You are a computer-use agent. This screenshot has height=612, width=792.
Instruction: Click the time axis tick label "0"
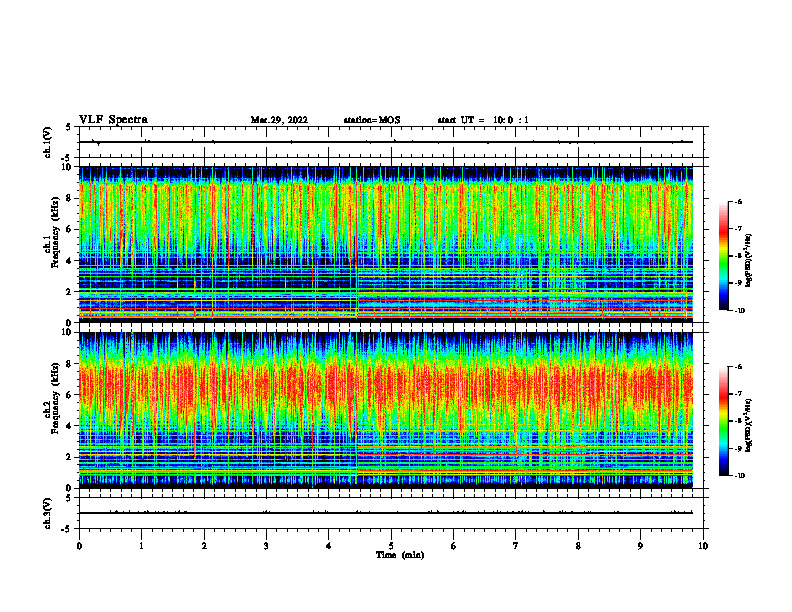(79, 546)
